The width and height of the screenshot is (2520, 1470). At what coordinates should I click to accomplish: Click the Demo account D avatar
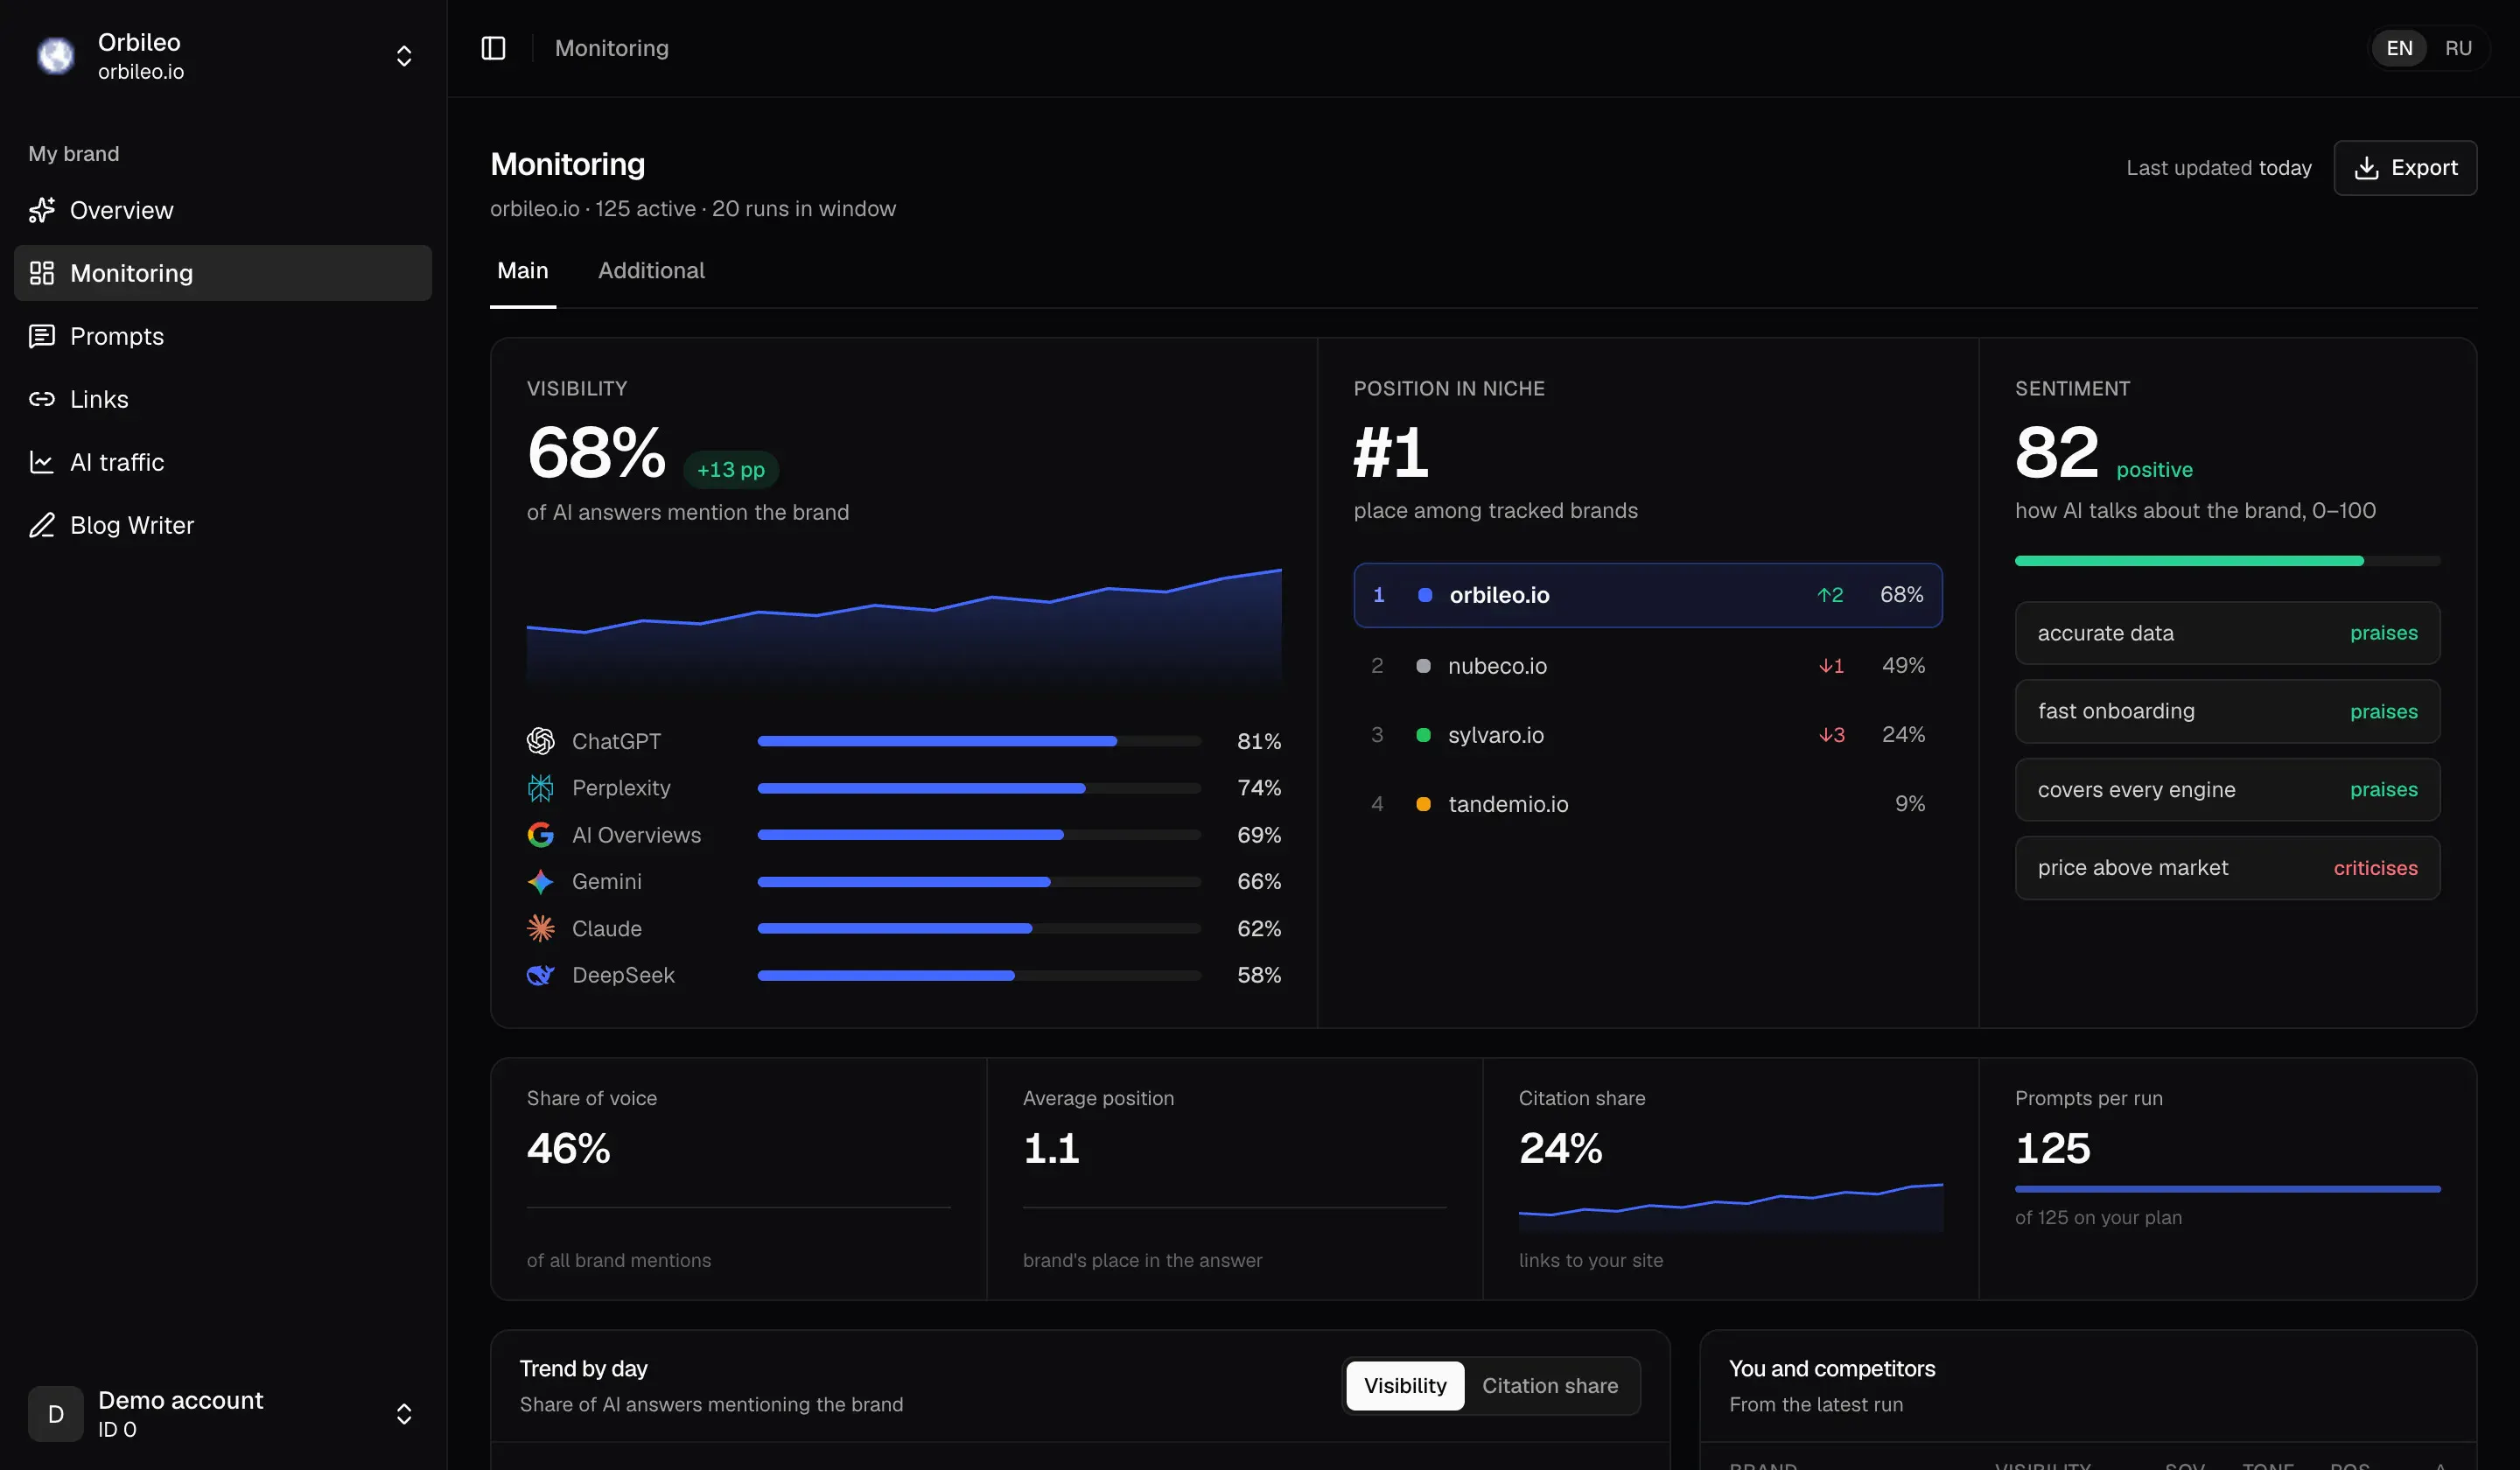click(x=56, y=1414)
